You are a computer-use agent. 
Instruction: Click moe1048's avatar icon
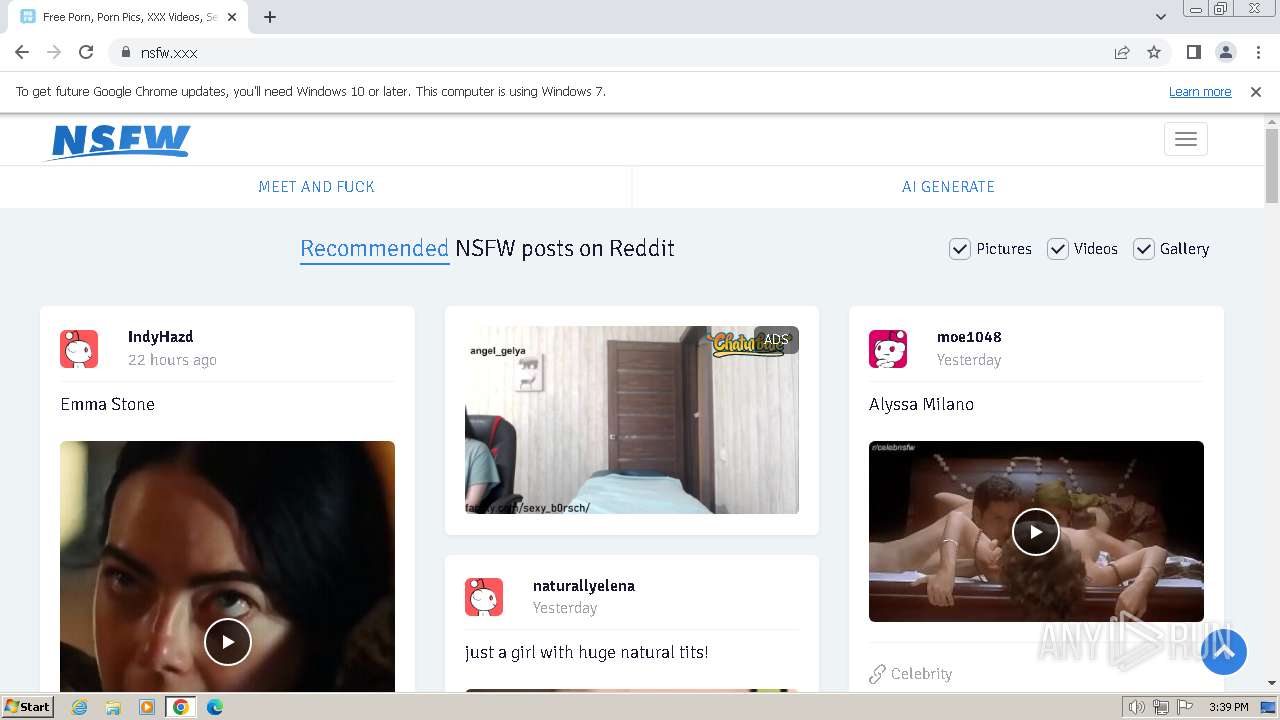888,349
